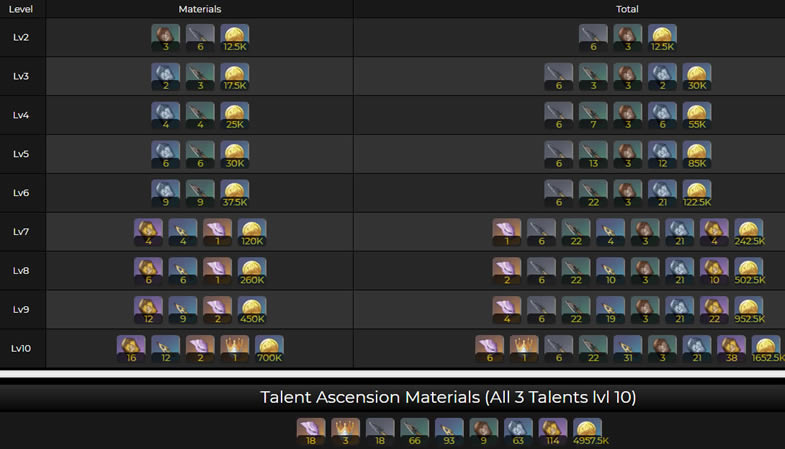Click the 12.5K Mora coin in Lv2 Materials
Screen dimensions: 785x449
point(235,39)
